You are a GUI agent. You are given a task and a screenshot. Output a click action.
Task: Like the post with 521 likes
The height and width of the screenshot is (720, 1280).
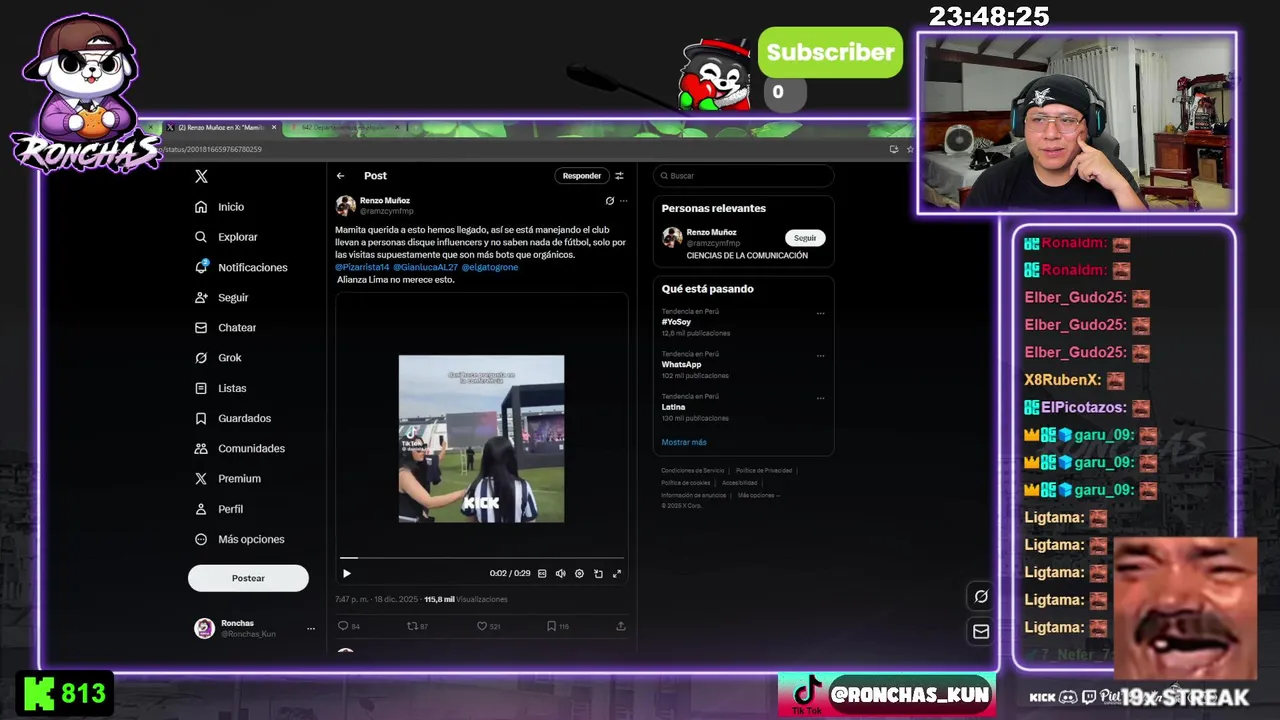(x=488, y=626)
